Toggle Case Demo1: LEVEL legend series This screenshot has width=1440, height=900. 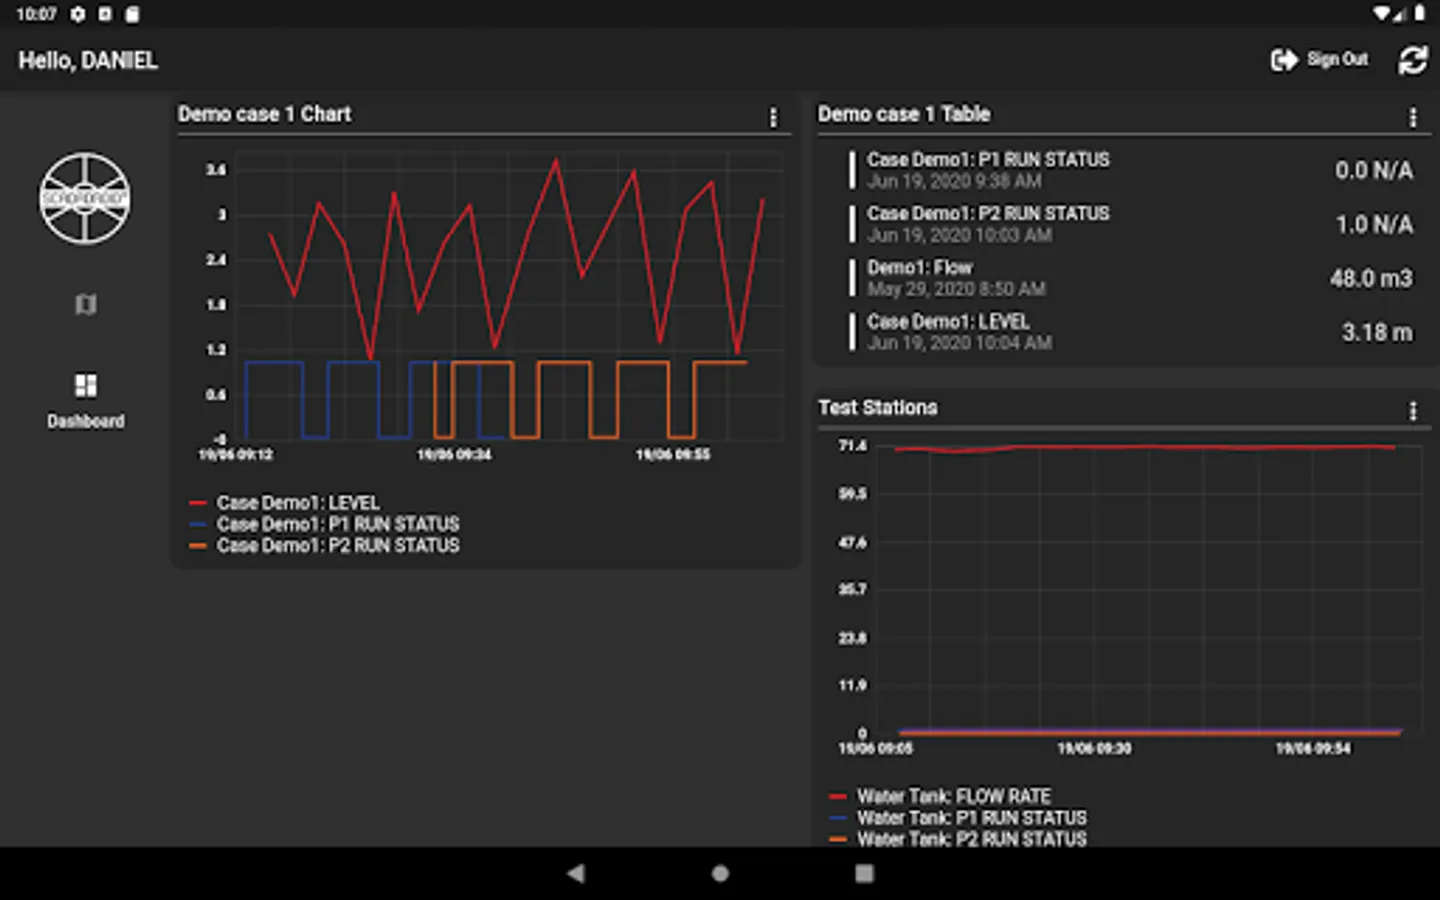coord(284,502)
